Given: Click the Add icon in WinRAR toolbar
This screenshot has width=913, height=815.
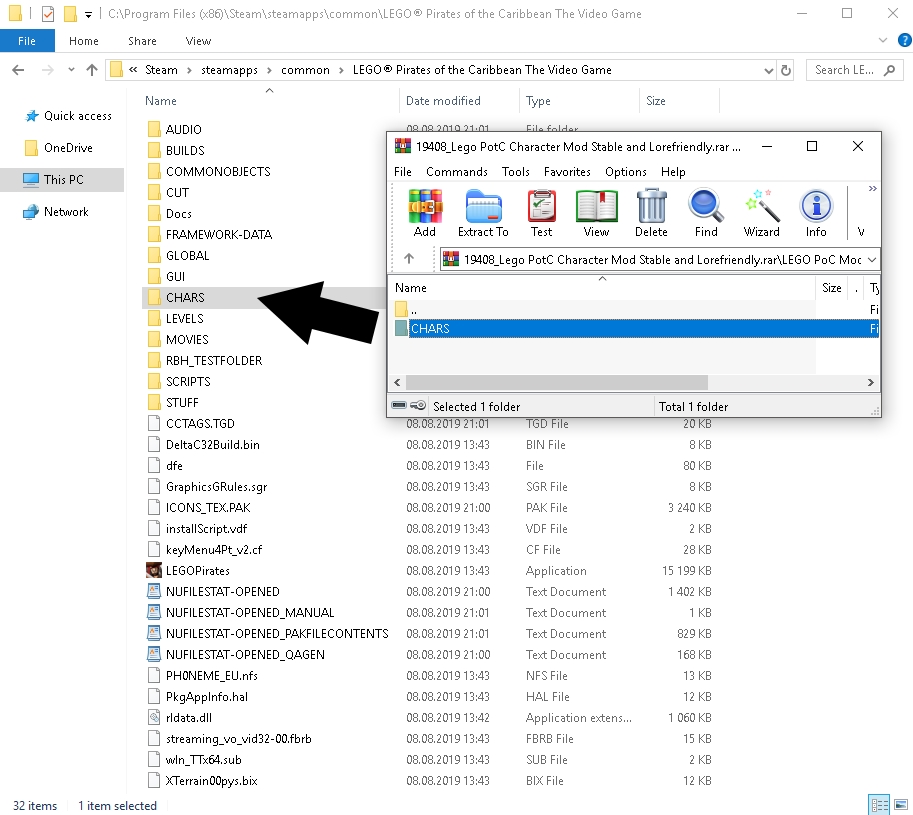Looking at the screenshot, I should [424, 213].
